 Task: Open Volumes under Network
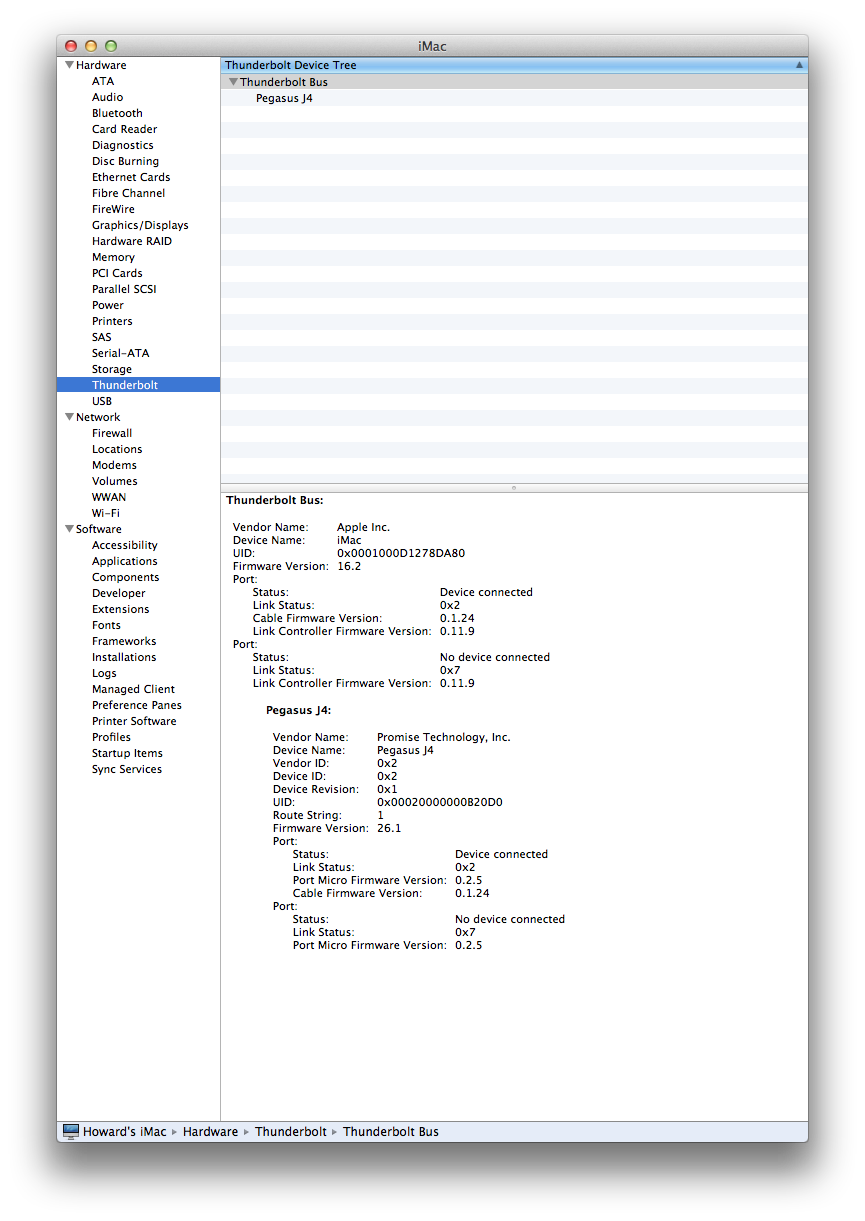click(x=115, y=481)
